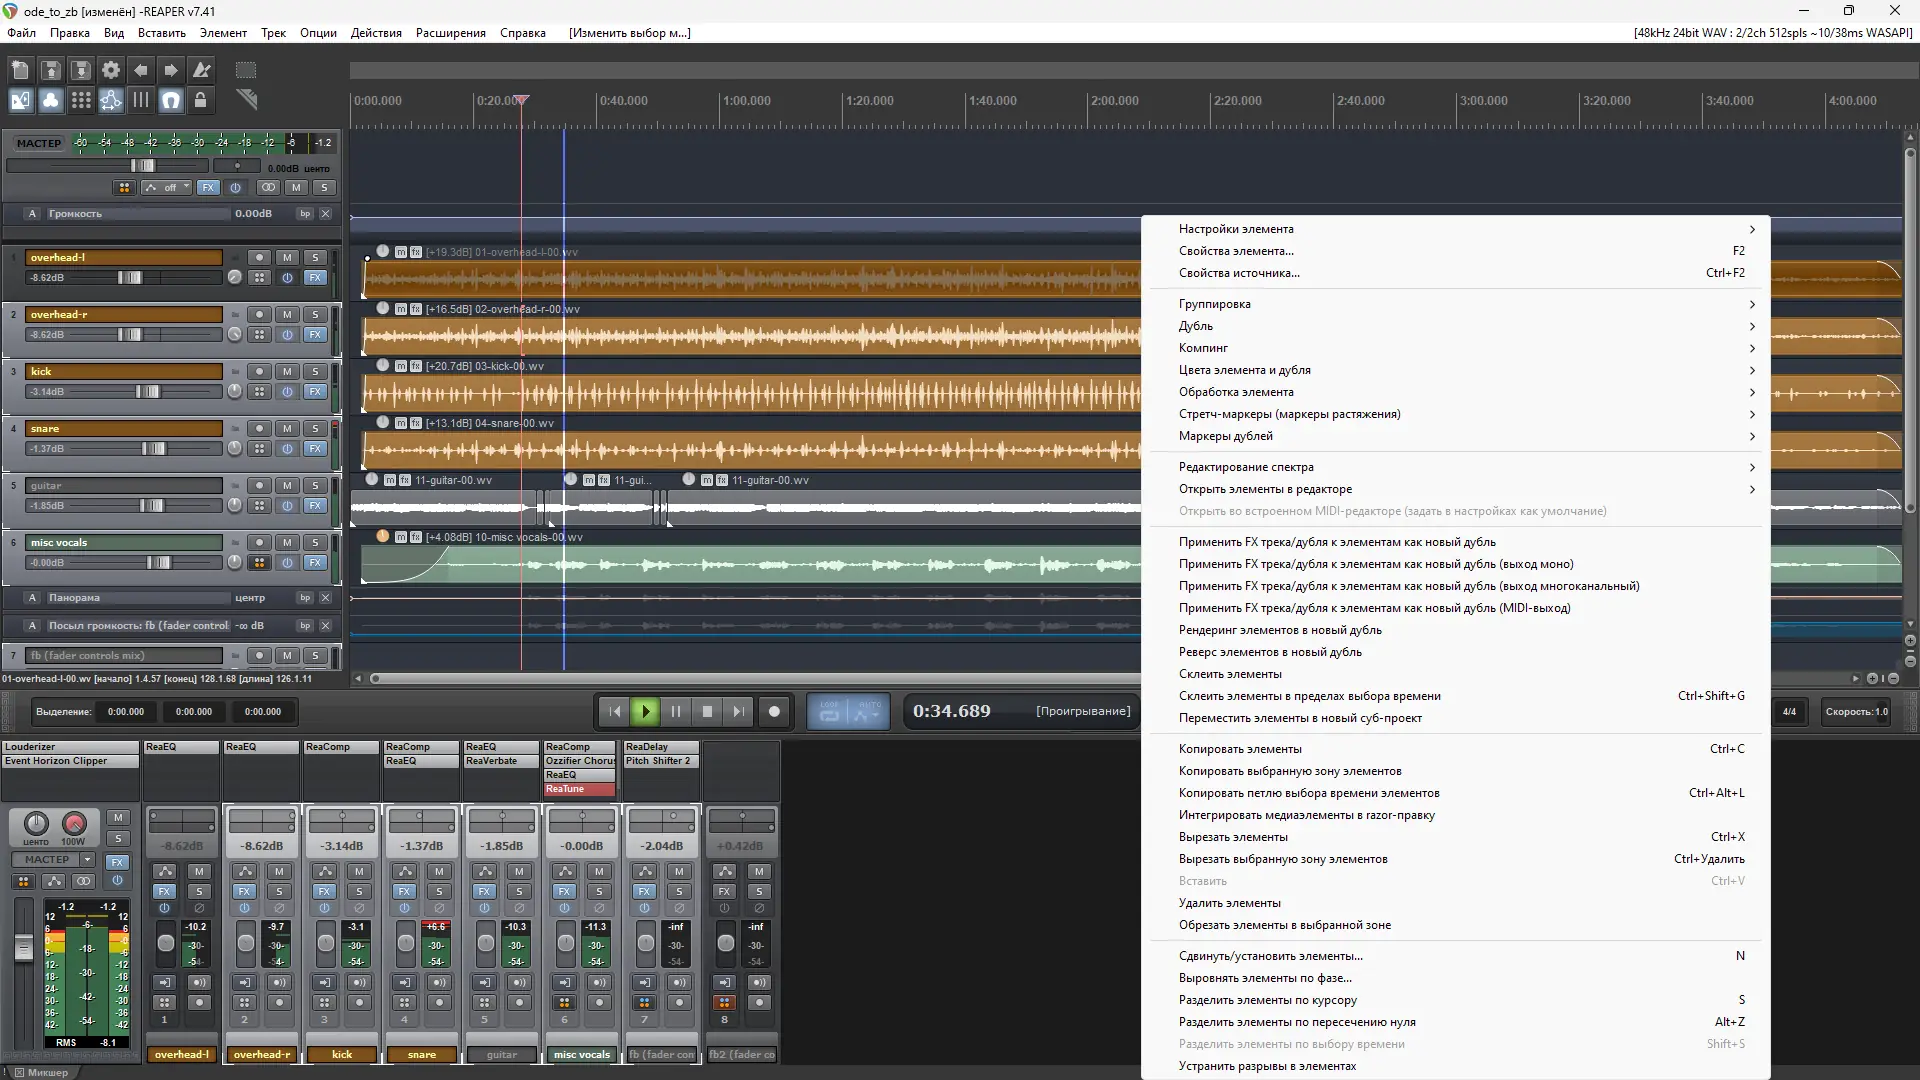Click the master volume fader
The image size is (1920, 1080).
pyautogui.click(x=143, y=166)
